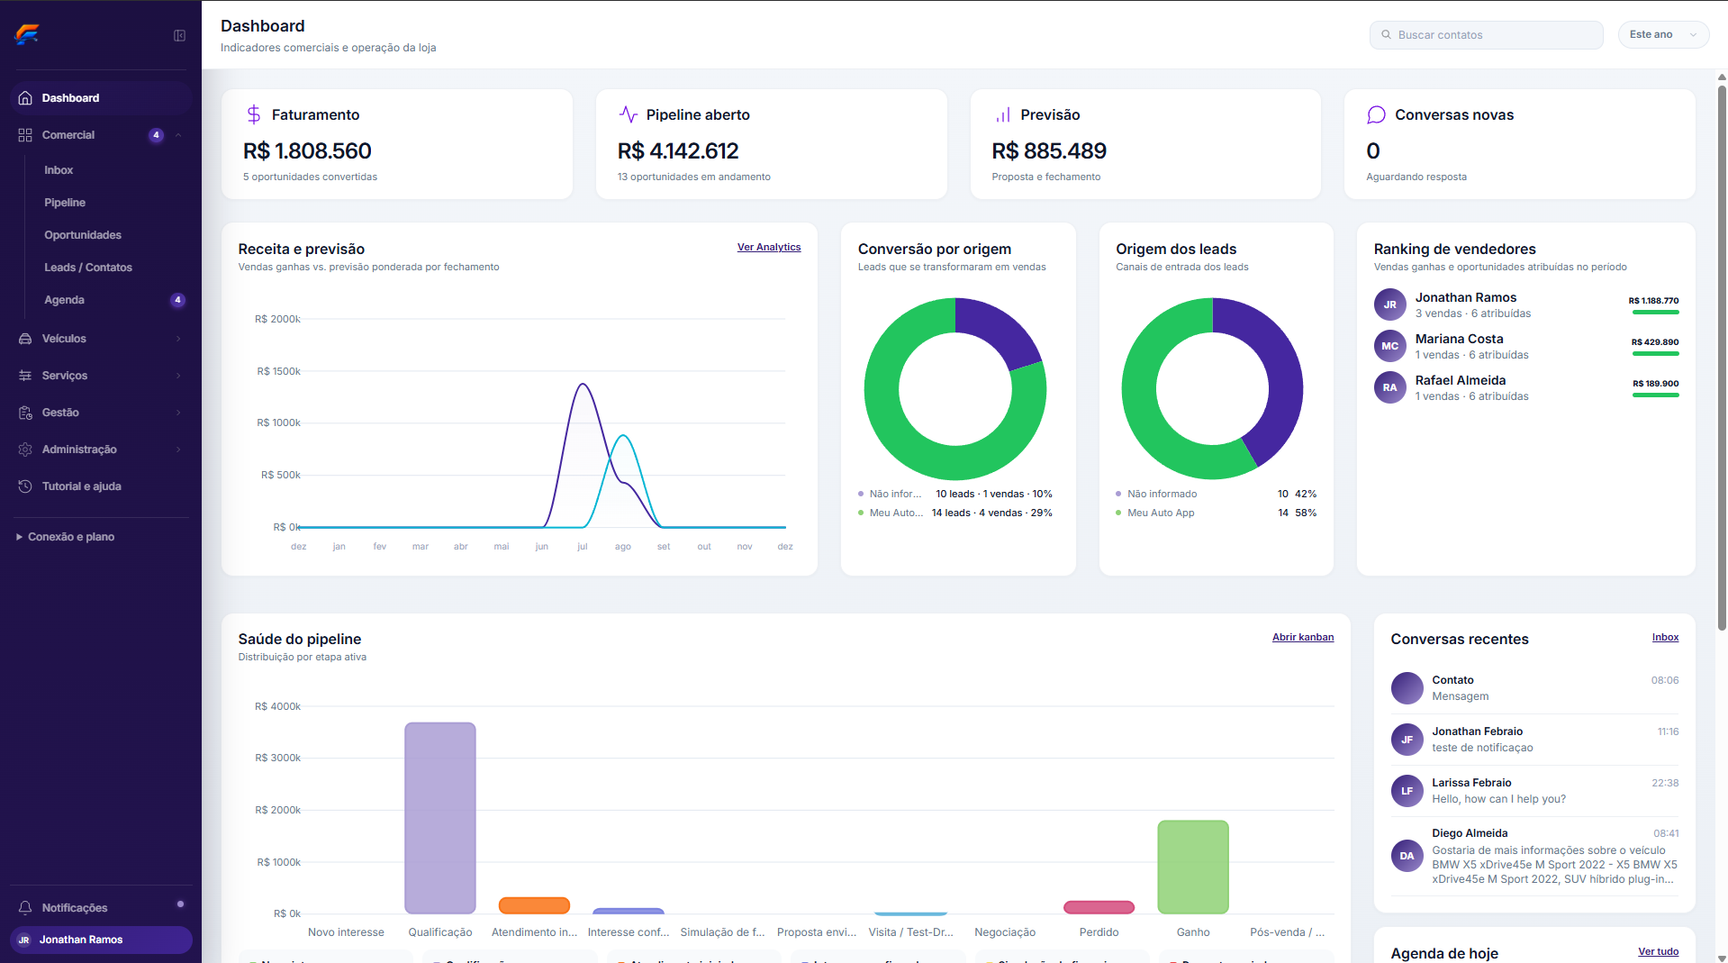
Task: Click Jonathan Ramos green progress bar
Action: pos(1655,312)
